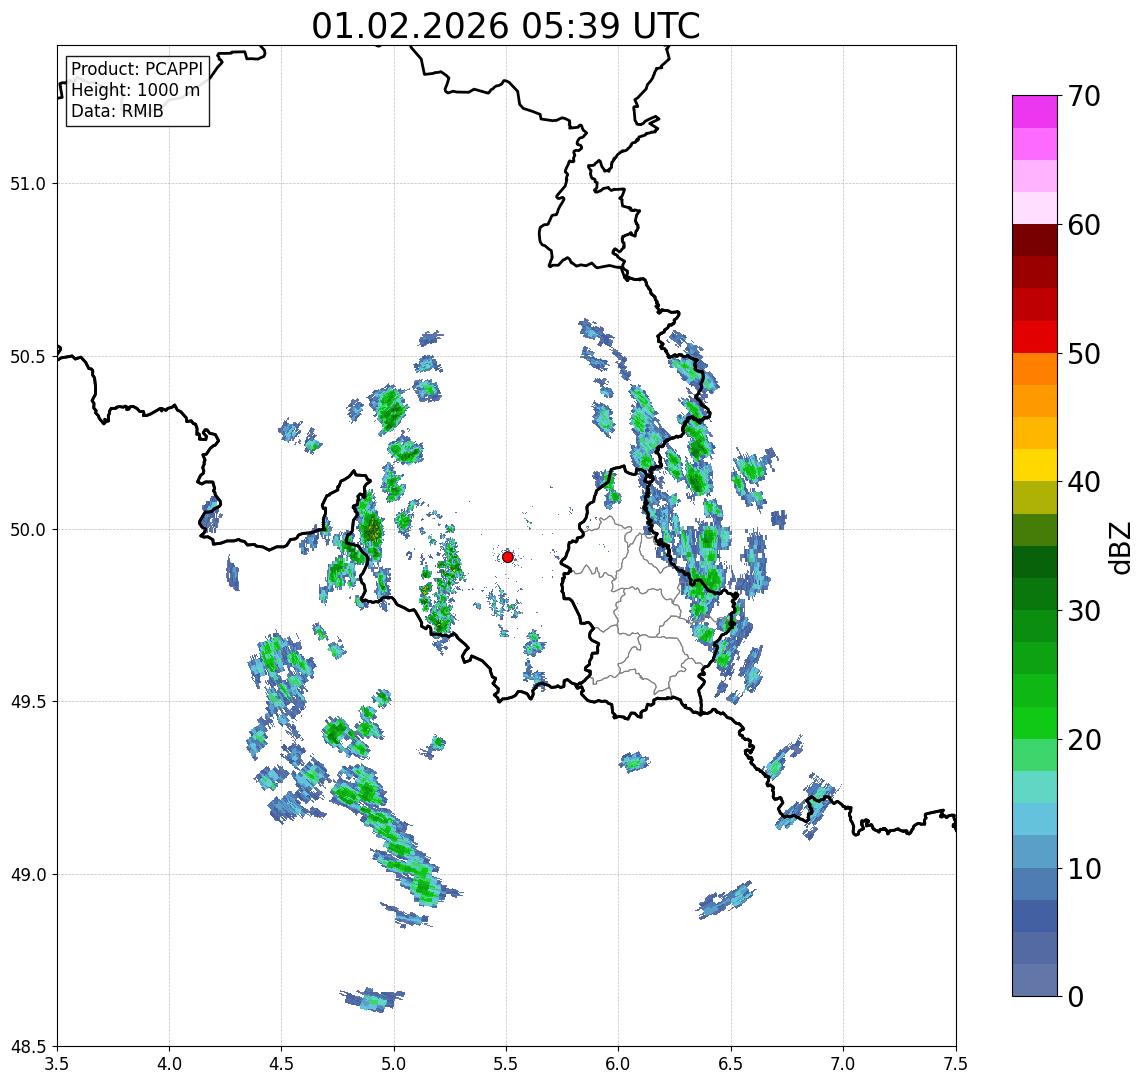Pick the magenta swatch at colorbar top
Viewport: 1145px width, 1084px height.
click(1035, 112)
